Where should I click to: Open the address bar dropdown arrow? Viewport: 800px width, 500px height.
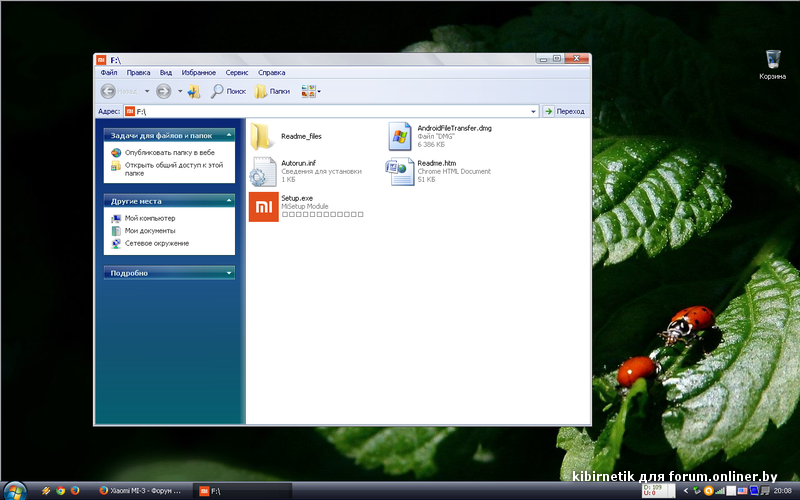pos(533,112)
